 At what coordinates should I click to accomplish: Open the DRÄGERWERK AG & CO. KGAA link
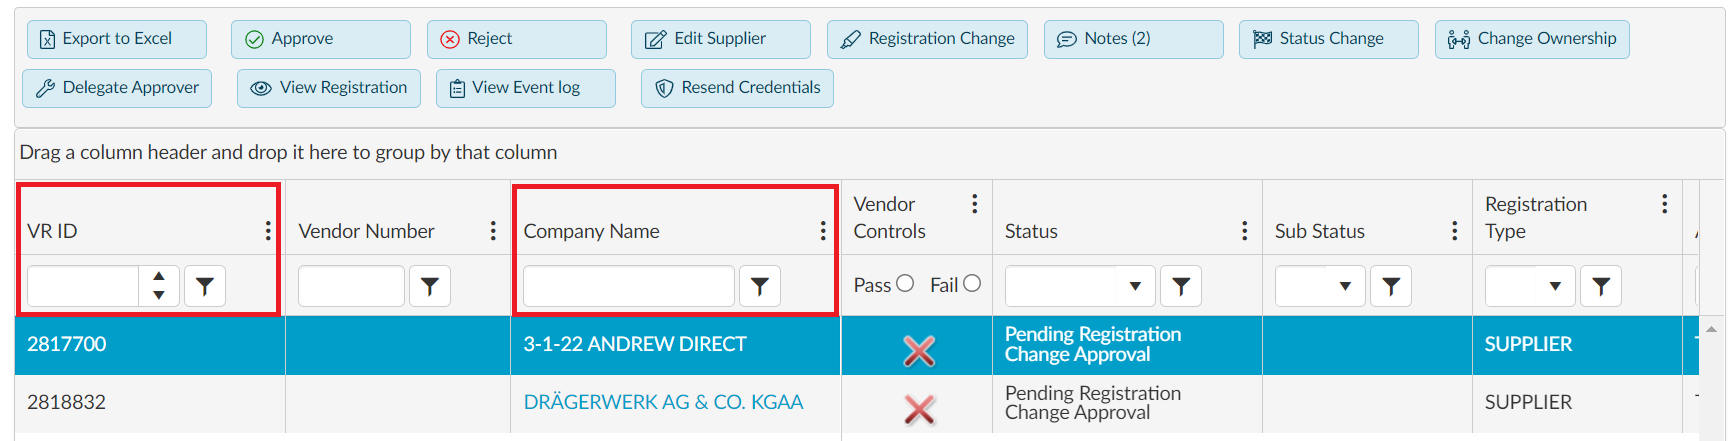(x=663, y=402)
